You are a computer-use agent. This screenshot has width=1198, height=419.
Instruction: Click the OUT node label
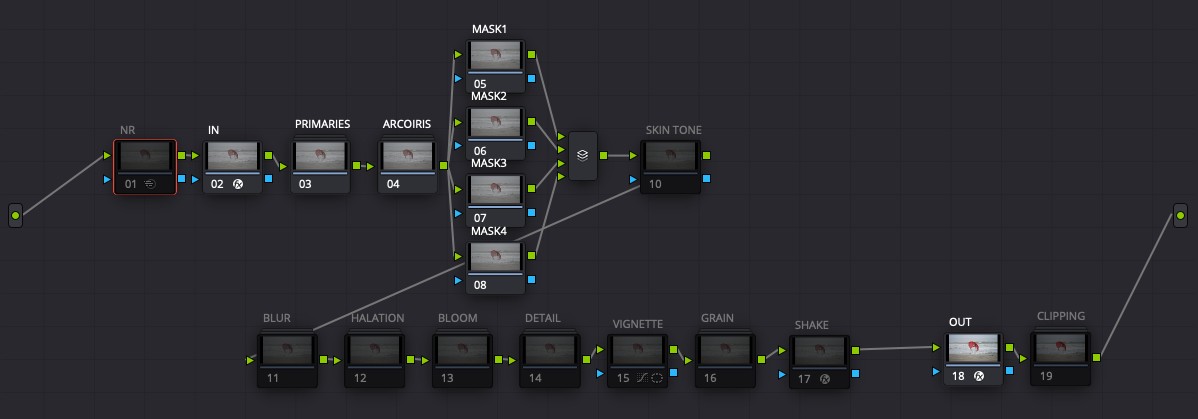(x=960, y=322)
